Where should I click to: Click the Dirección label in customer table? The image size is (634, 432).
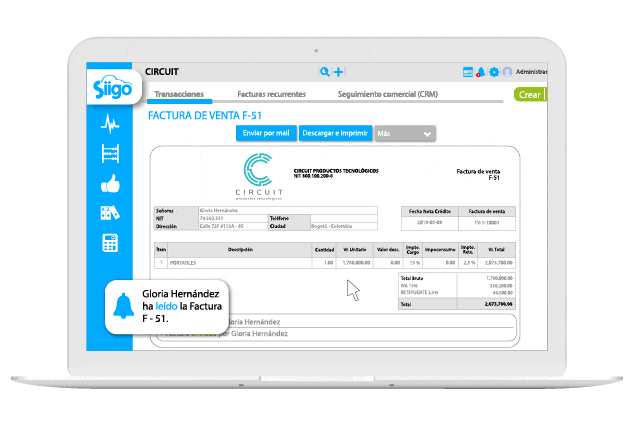(x=166, y=226)
